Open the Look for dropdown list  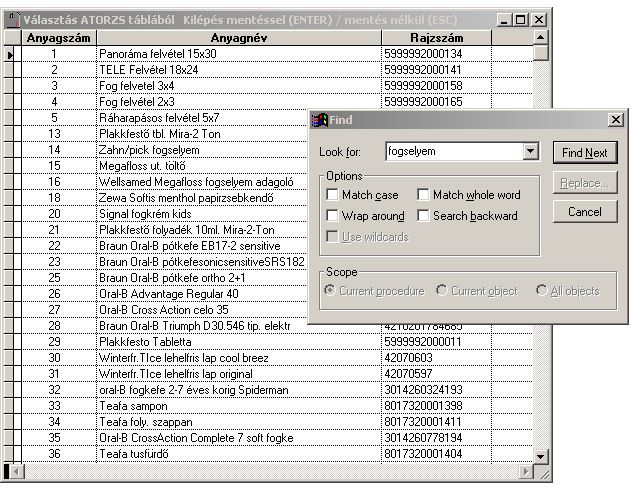[x=530, y=152]
